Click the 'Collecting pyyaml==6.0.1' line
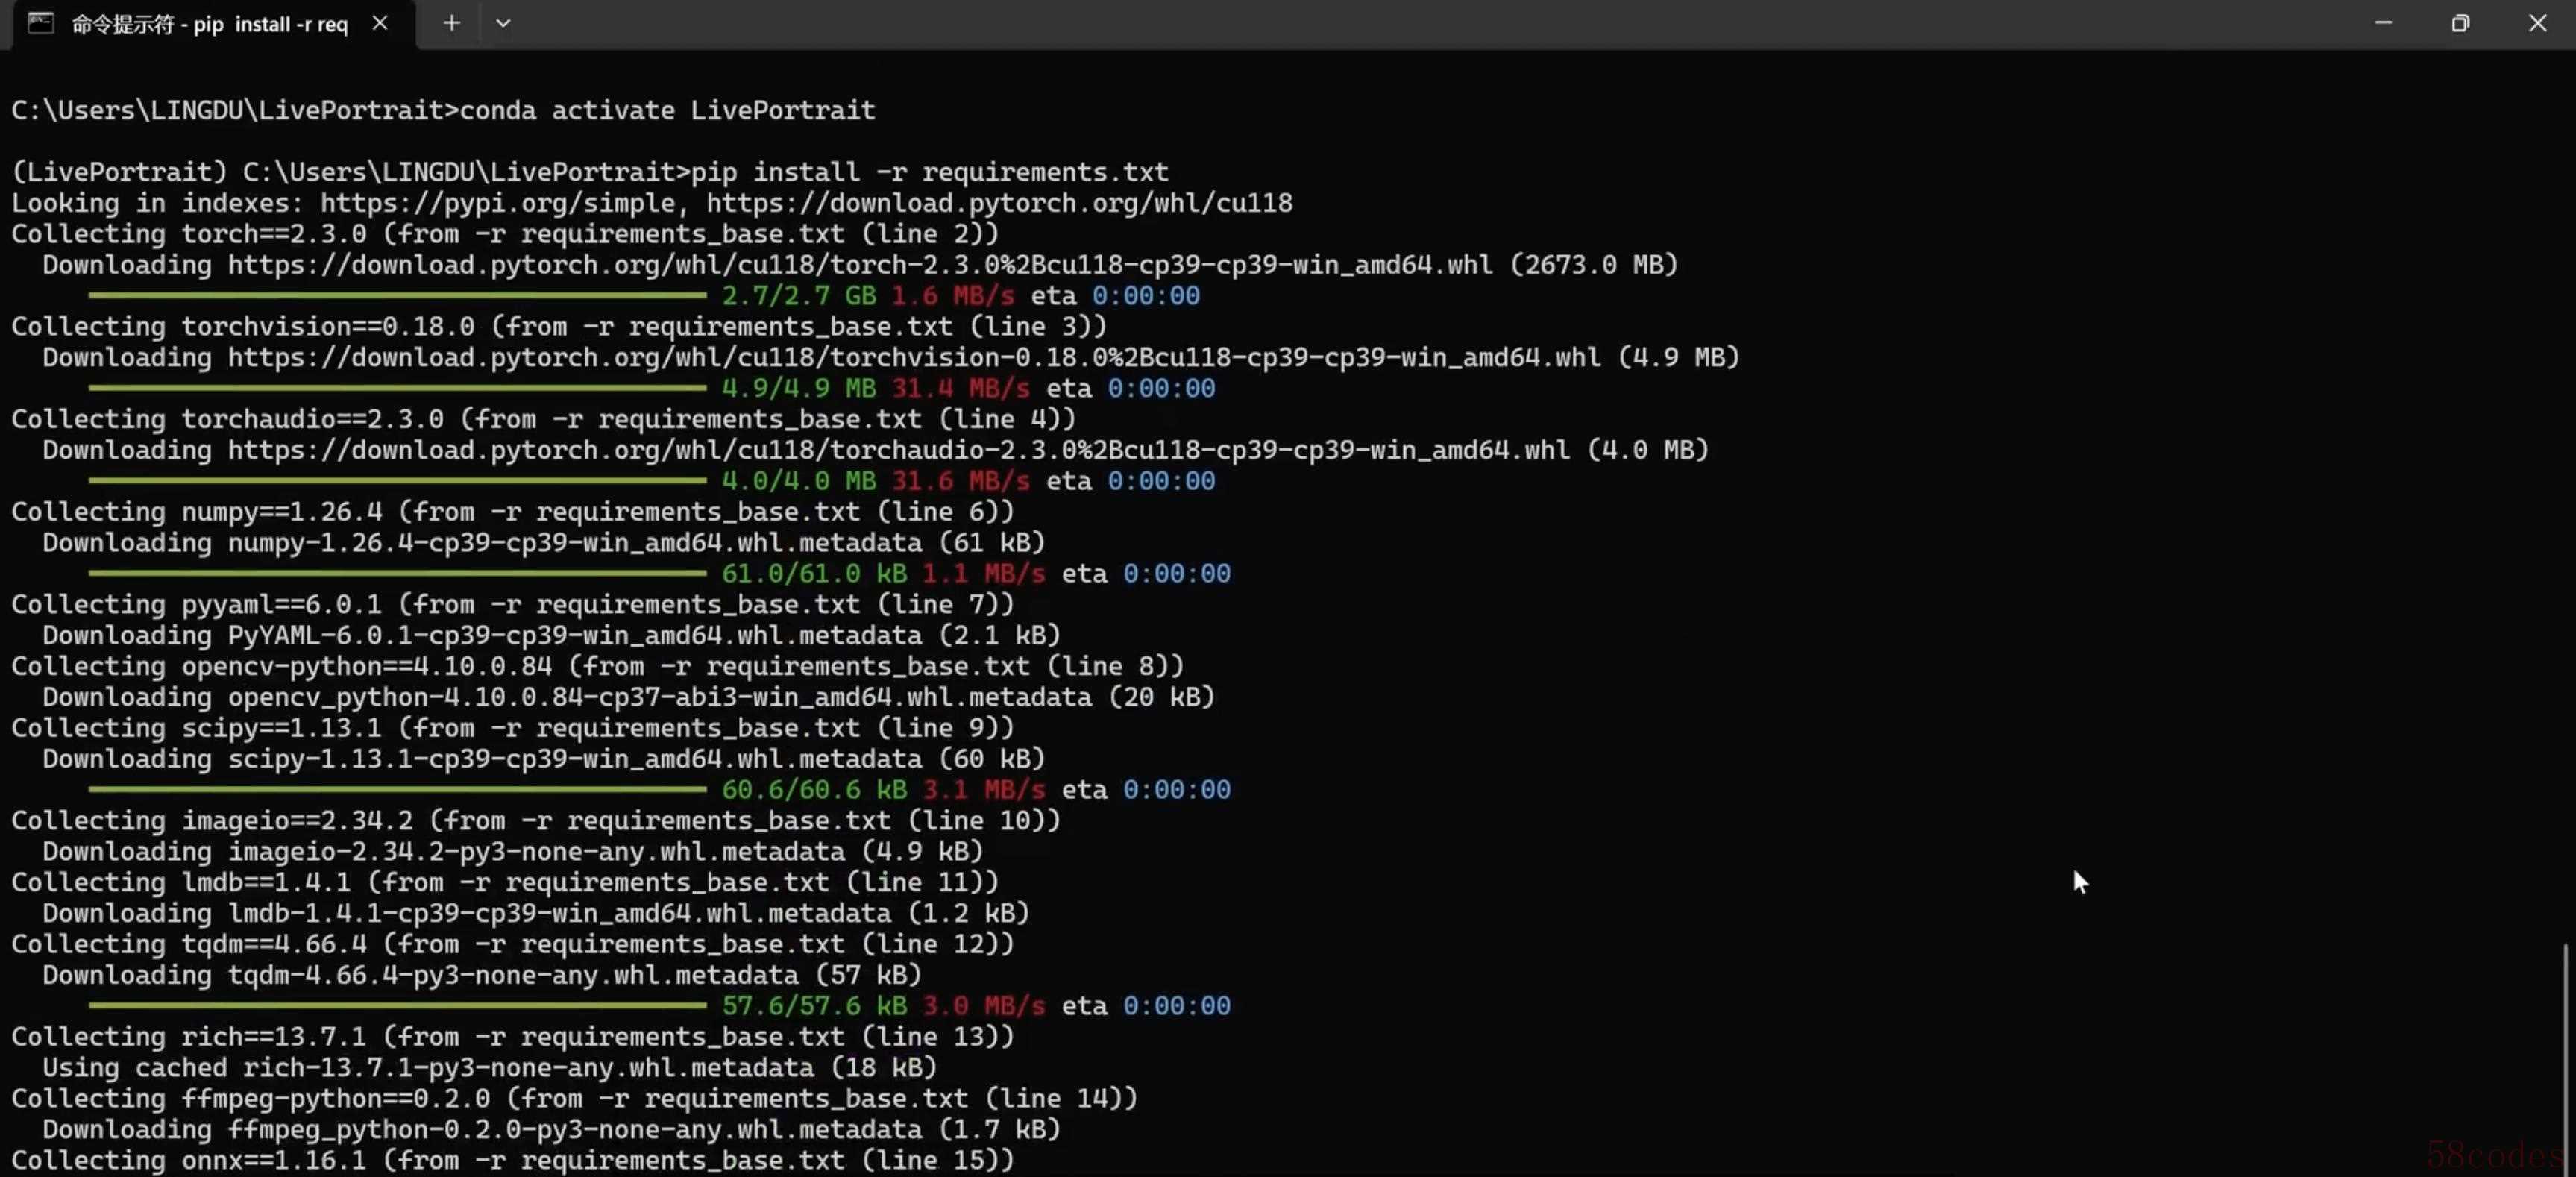Viewport: 2576px width, 1177px height. (513, 605)
